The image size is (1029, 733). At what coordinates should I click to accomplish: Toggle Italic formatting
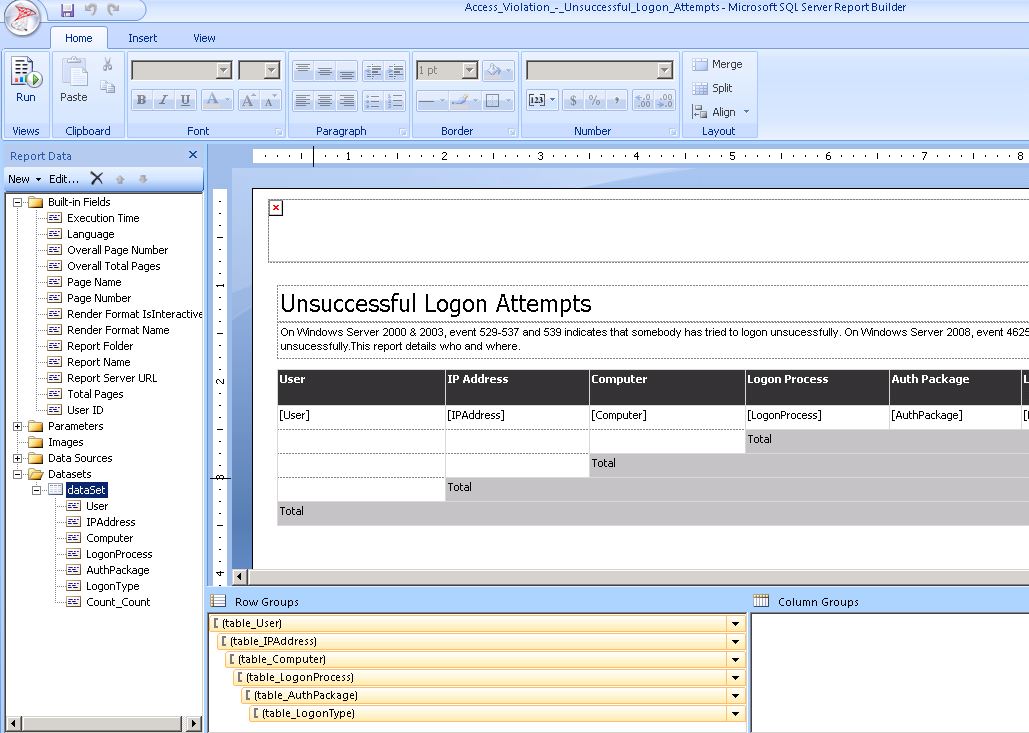[x=163, y=100]
